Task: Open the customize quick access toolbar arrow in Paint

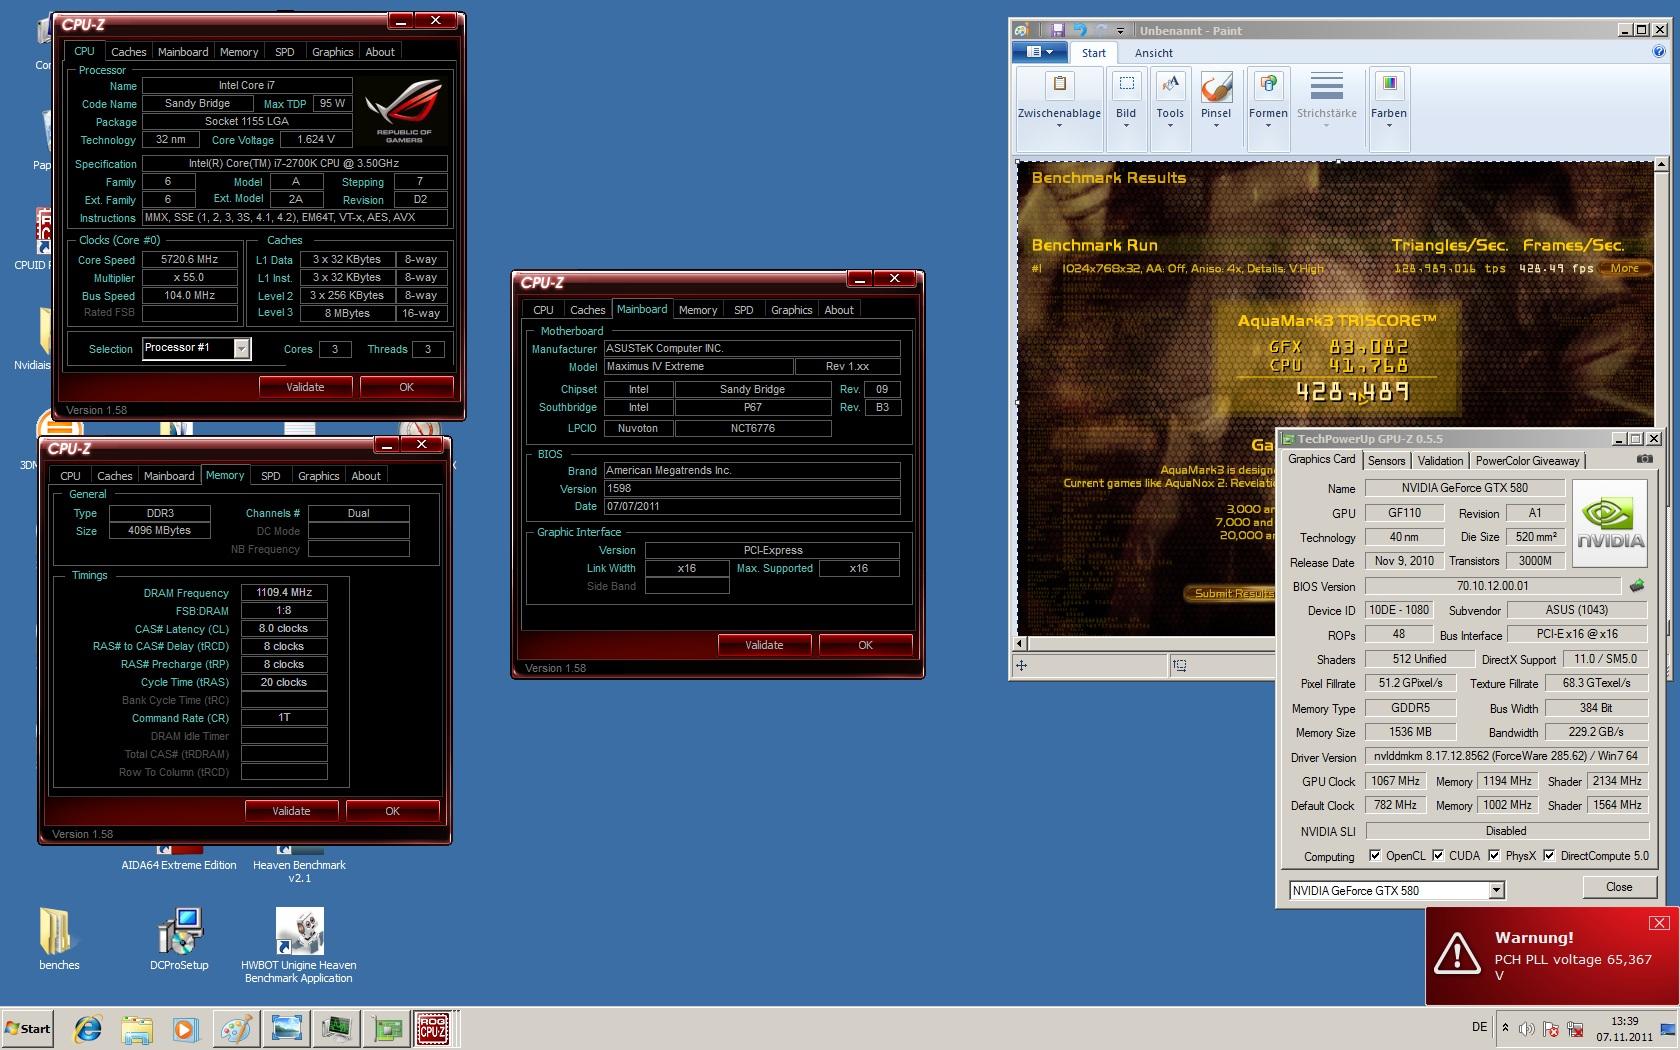Action: pyautogui.click(x=1121, y=31)
